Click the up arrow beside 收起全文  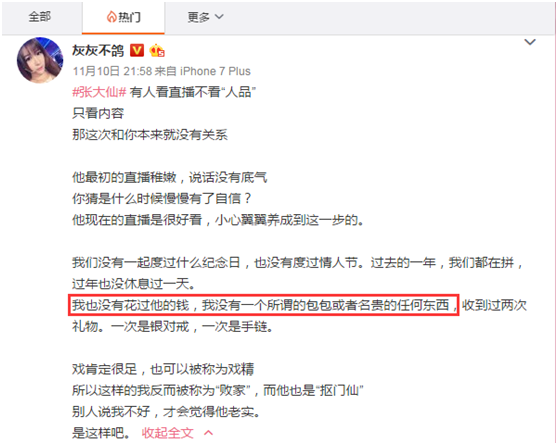click(x=209, y=433)
